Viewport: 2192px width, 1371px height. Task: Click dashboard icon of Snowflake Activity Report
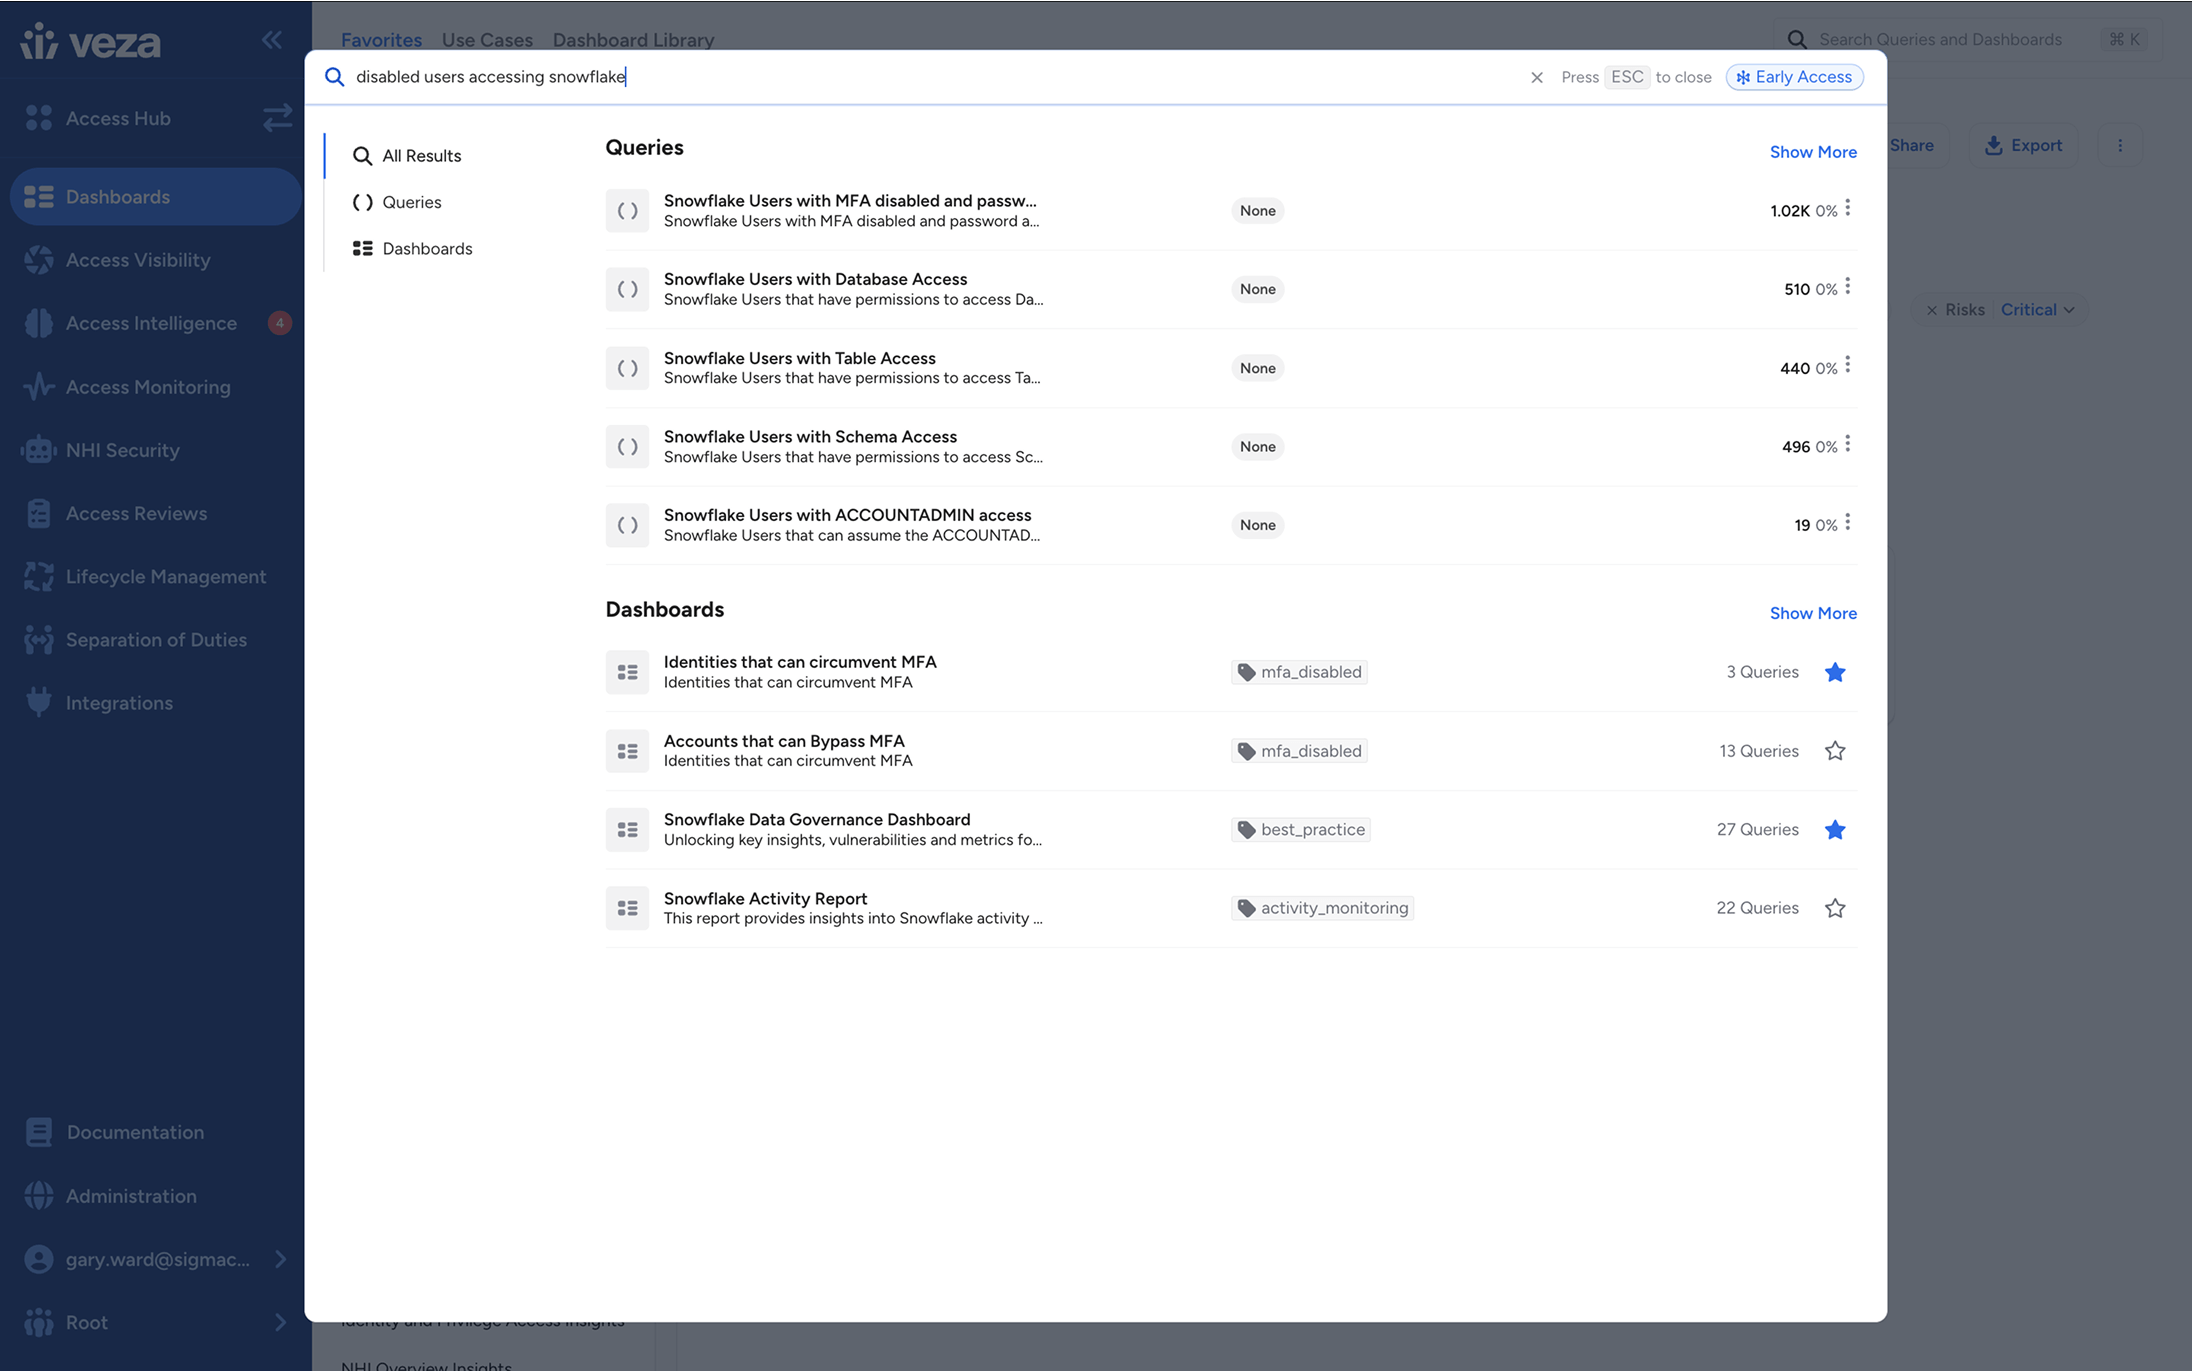coord(627,908)
